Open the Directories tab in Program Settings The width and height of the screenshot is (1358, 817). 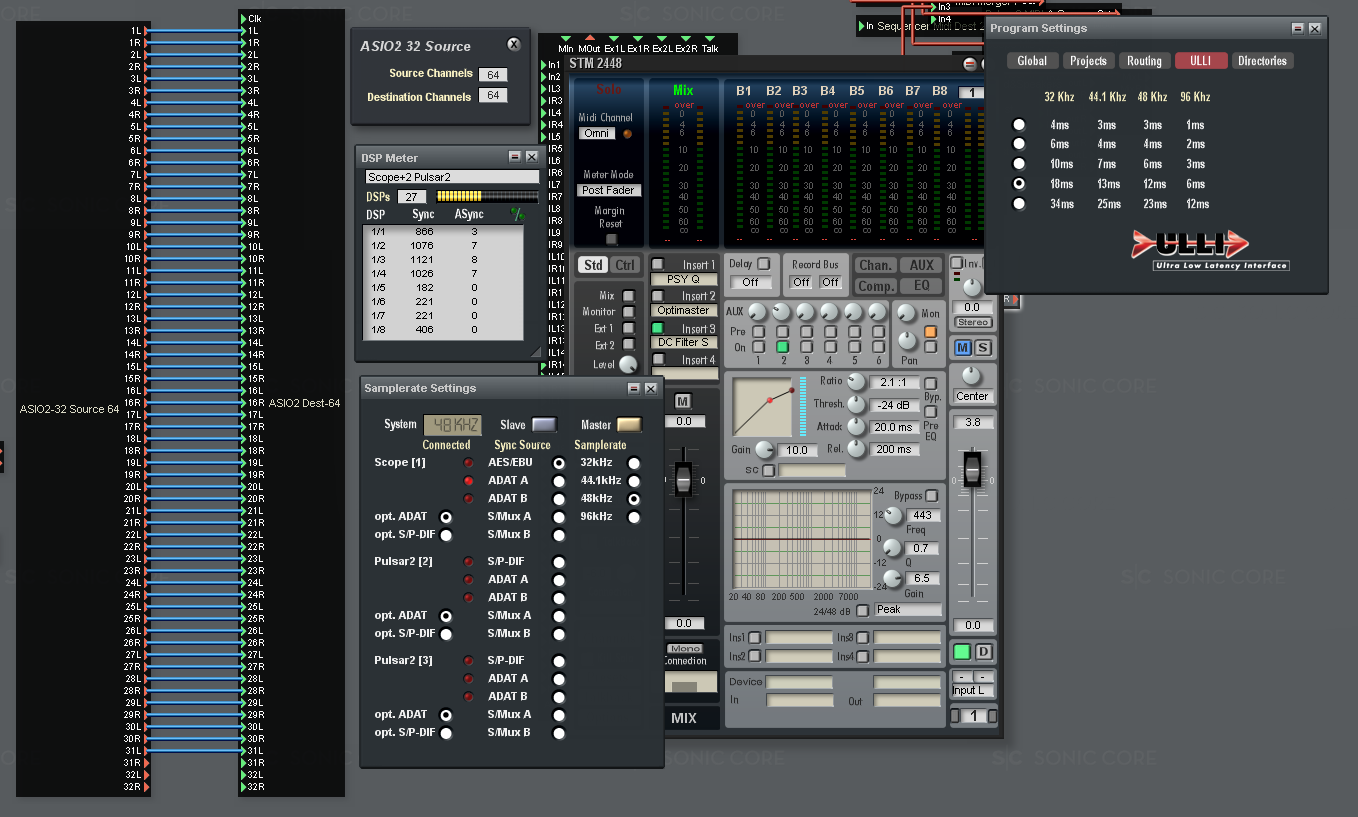pyautogui.click(x=1262, y=61)
